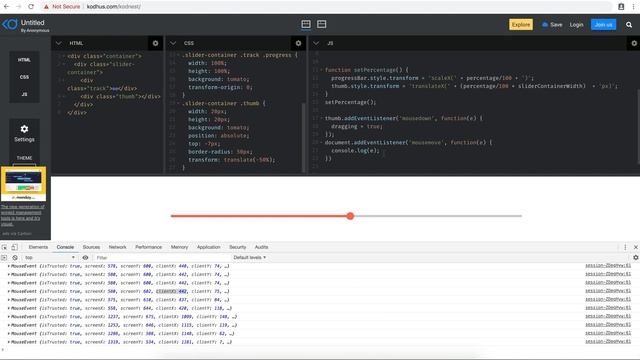Click the Kodhus logo icon
Screen dimensions: 640x360
pos(10,24)
